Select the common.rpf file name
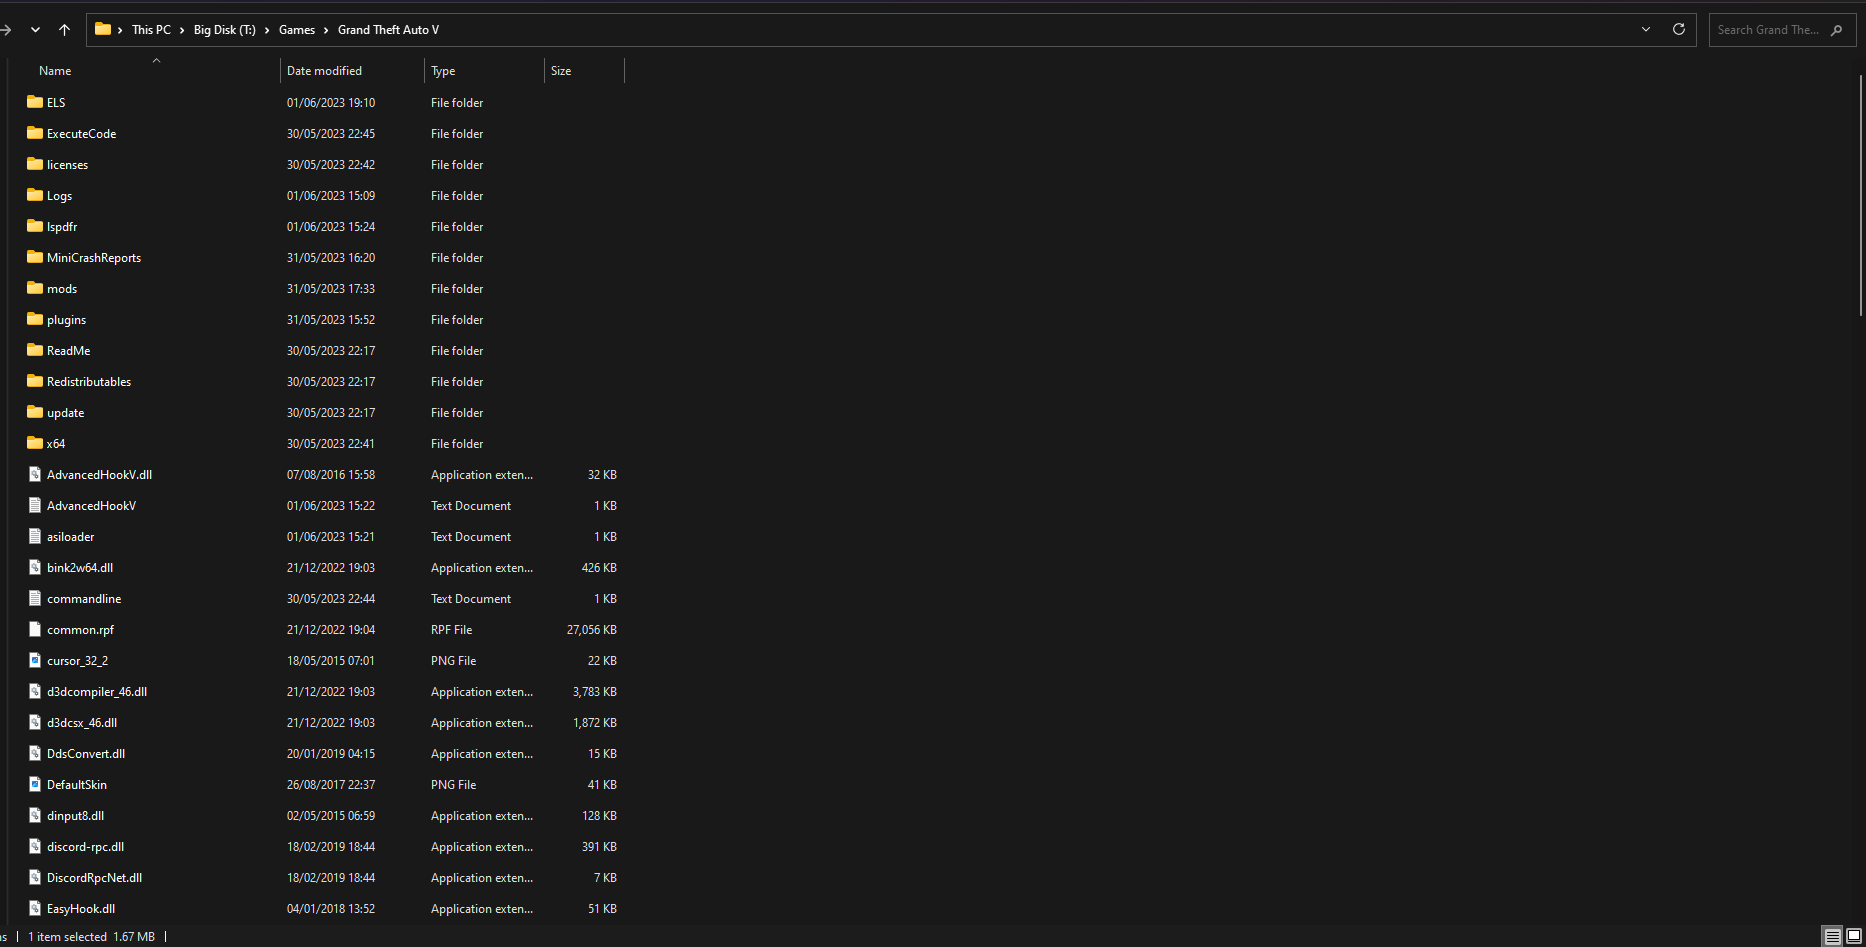1866x947 pixels. tap(80, 630)
